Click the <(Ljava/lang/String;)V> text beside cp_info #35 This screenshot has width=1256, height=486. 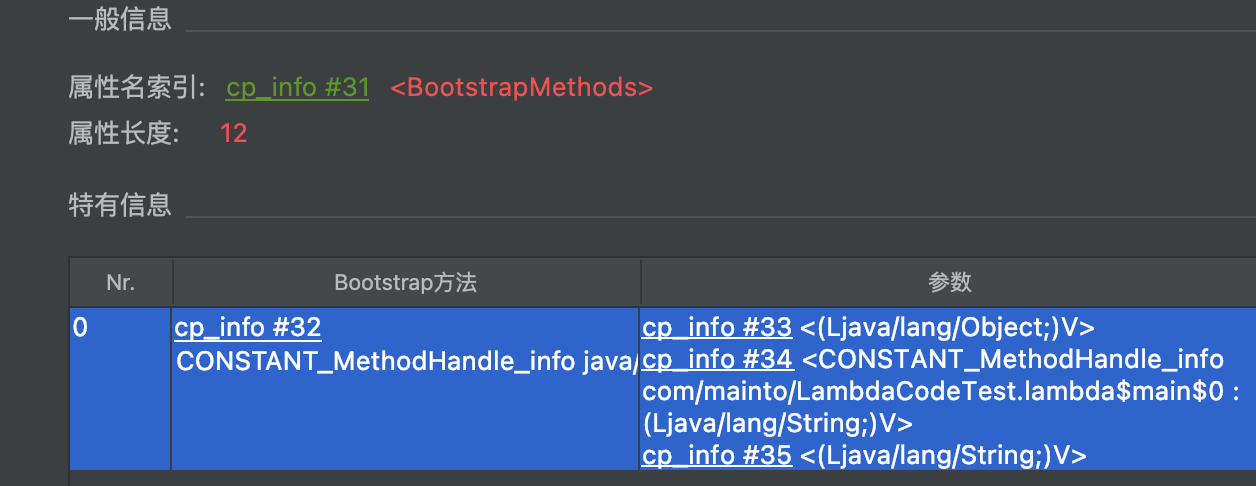(x=944, y=456)
